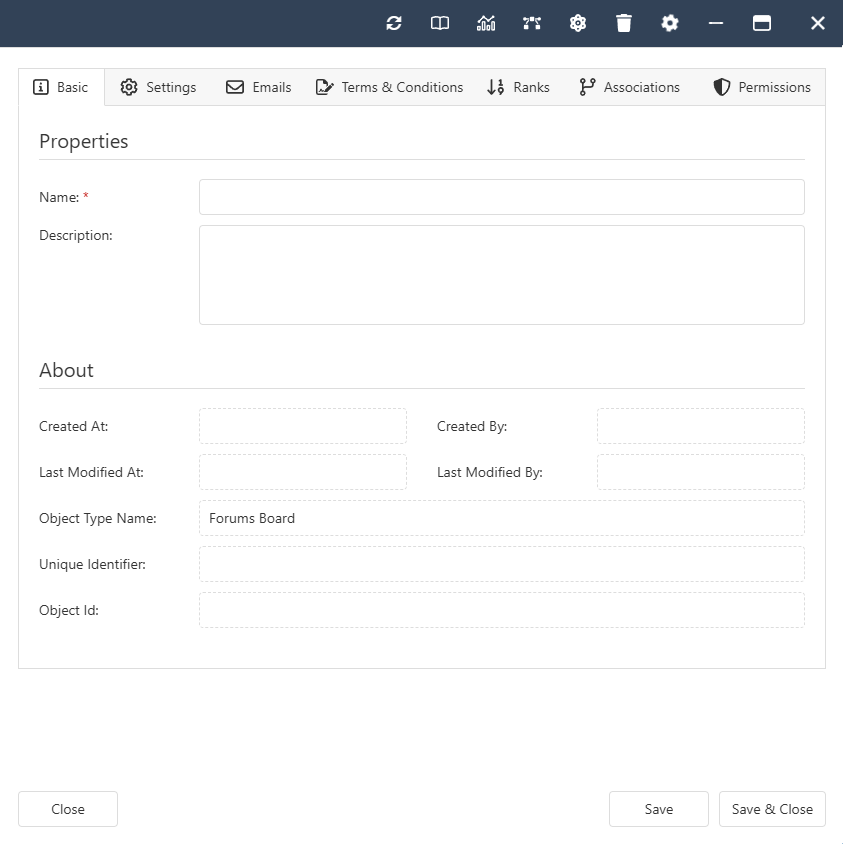Focus the Description text area

(501, 275)
